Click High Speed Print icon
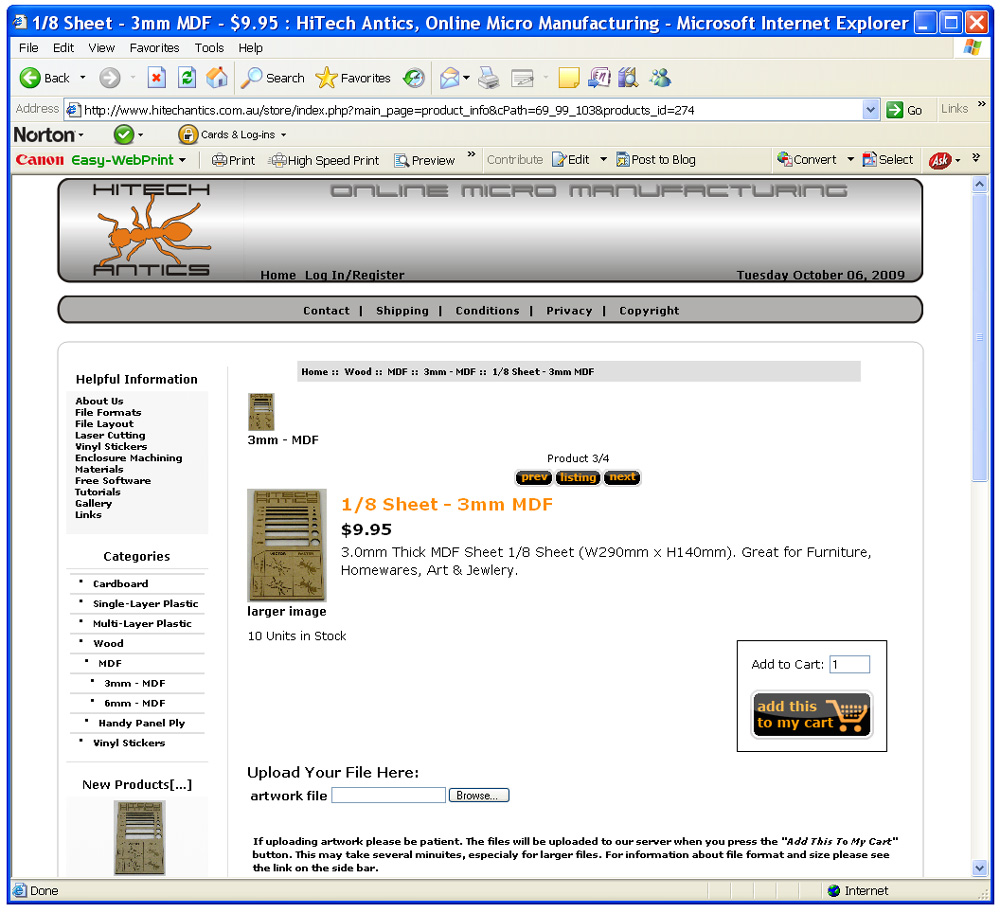 pos(278,160)
